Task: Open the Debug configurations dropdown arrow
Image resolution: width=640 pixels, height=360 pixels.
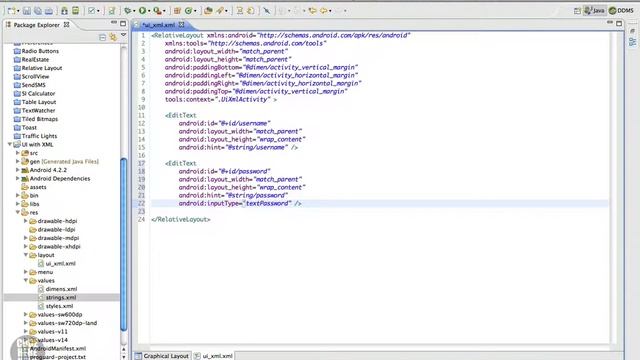Action: point(134,11)
